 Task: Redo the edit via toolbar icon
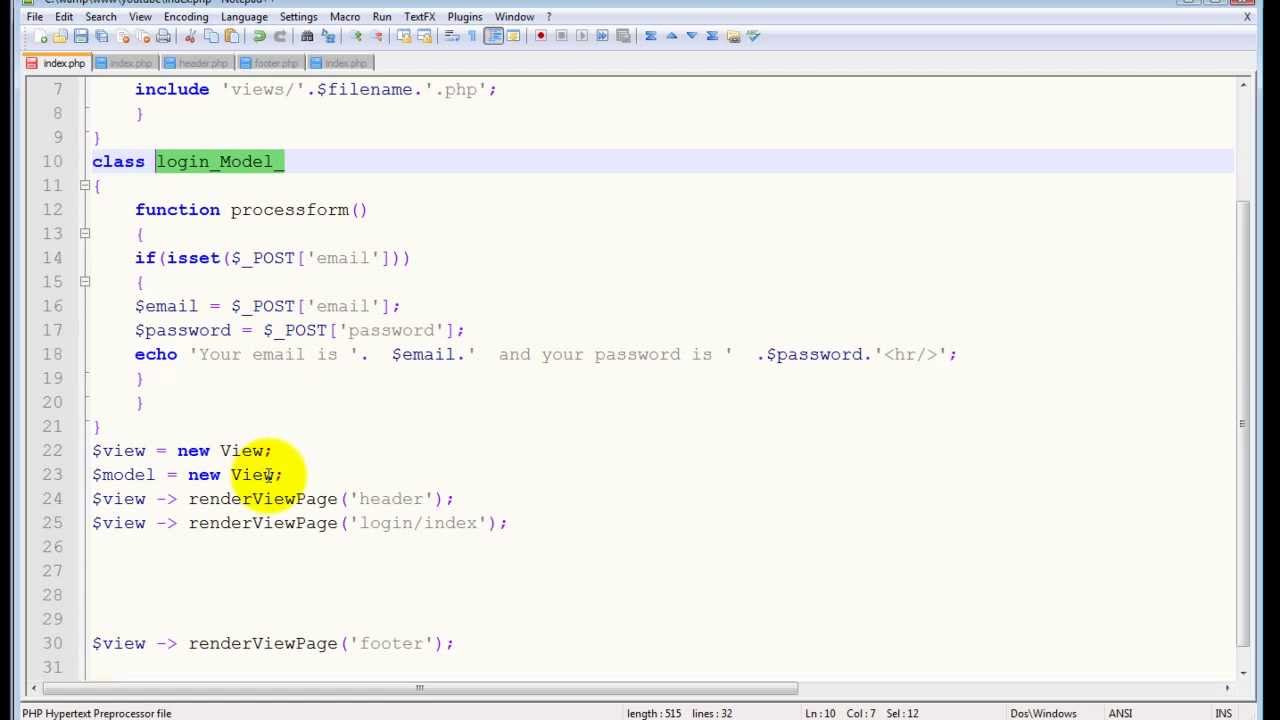[x=280, y=36]
